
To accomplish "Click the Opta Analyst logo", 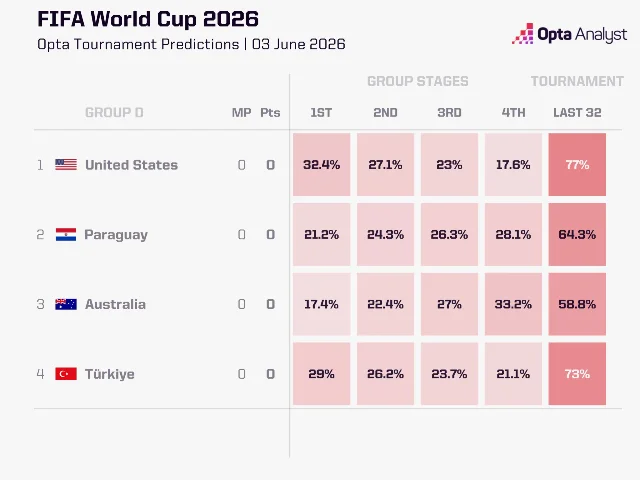I will coord(569,34).
